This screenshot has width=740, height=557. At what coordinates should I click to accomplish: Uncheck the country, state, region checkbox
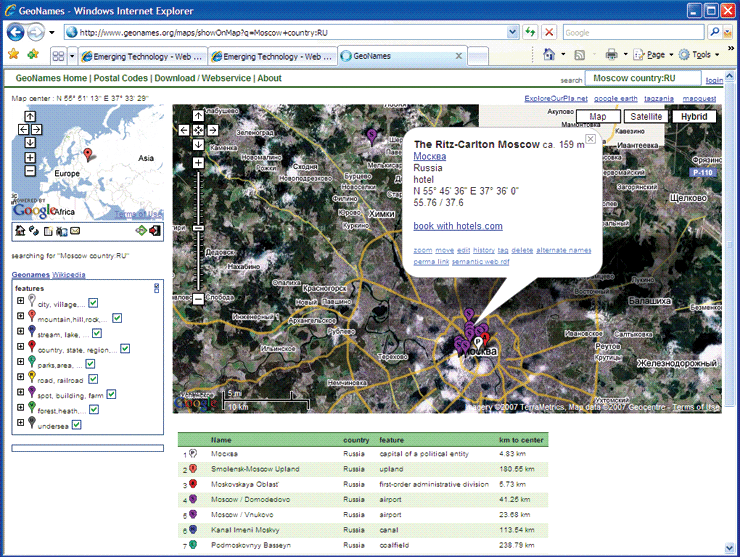pos(125,349)
